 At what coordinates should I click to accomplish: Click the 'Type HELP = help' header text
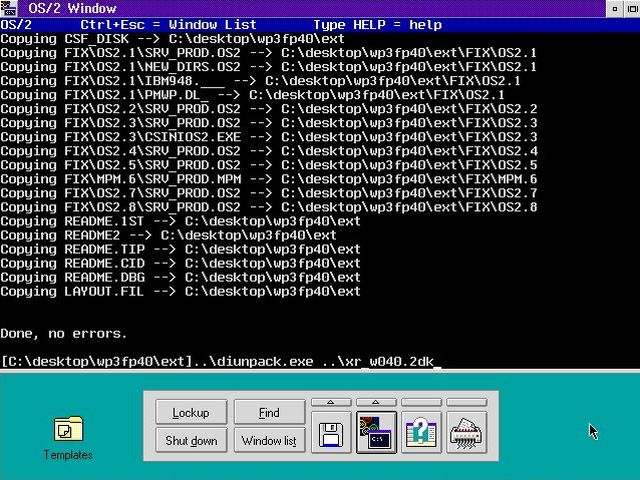pyautogui.click(x=378, y=25)
